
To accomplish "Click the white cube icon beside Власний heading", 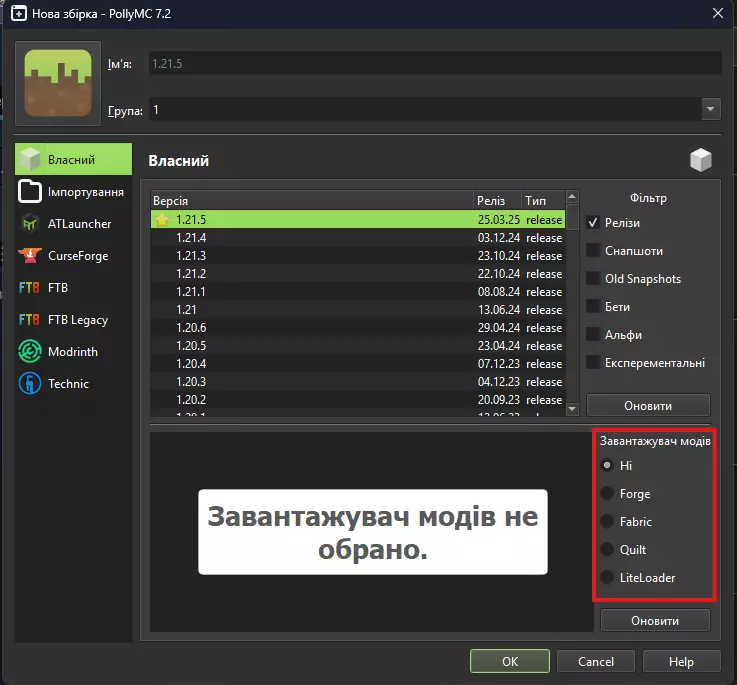I will (x=701, y=160).
